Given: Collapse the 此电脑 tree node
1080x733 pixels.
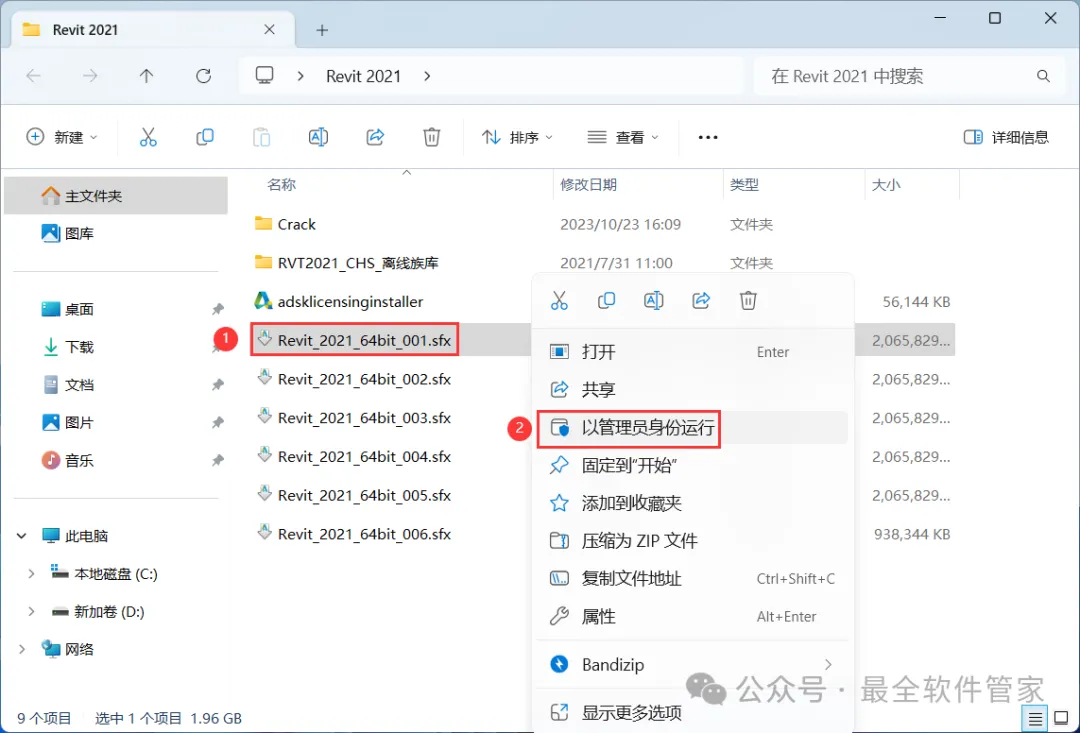Looking at the screenshot, I should [x=21, y=536].
